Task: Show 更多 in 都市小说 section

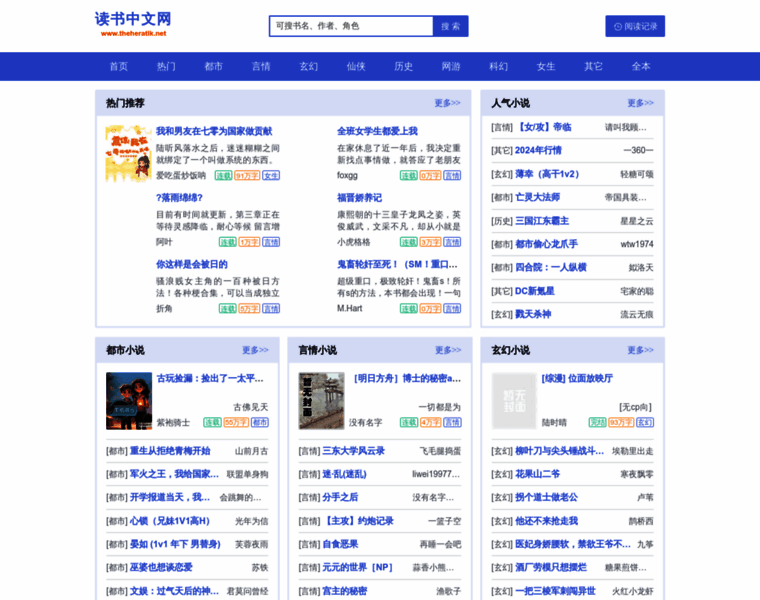Action: click(x=255, y=350)
